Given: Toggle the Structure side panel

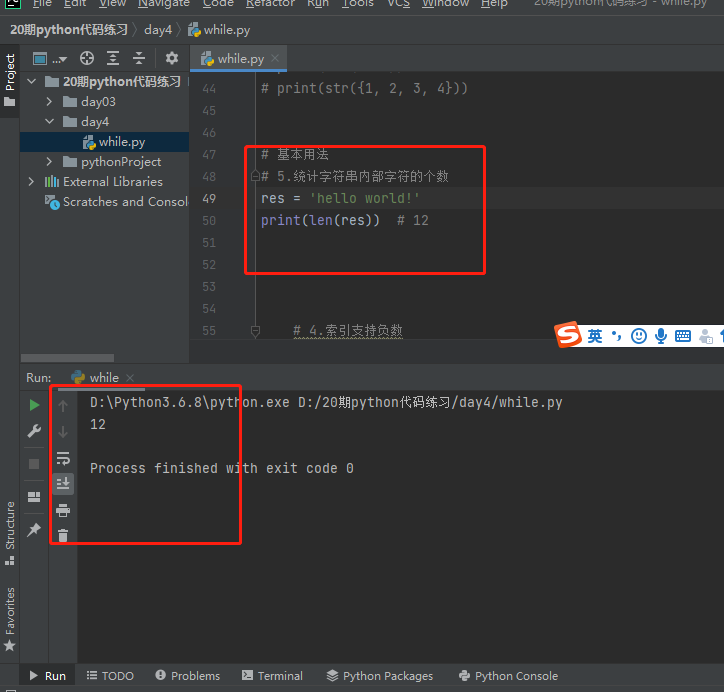Looking at the screenshot, I should [10, 533].
